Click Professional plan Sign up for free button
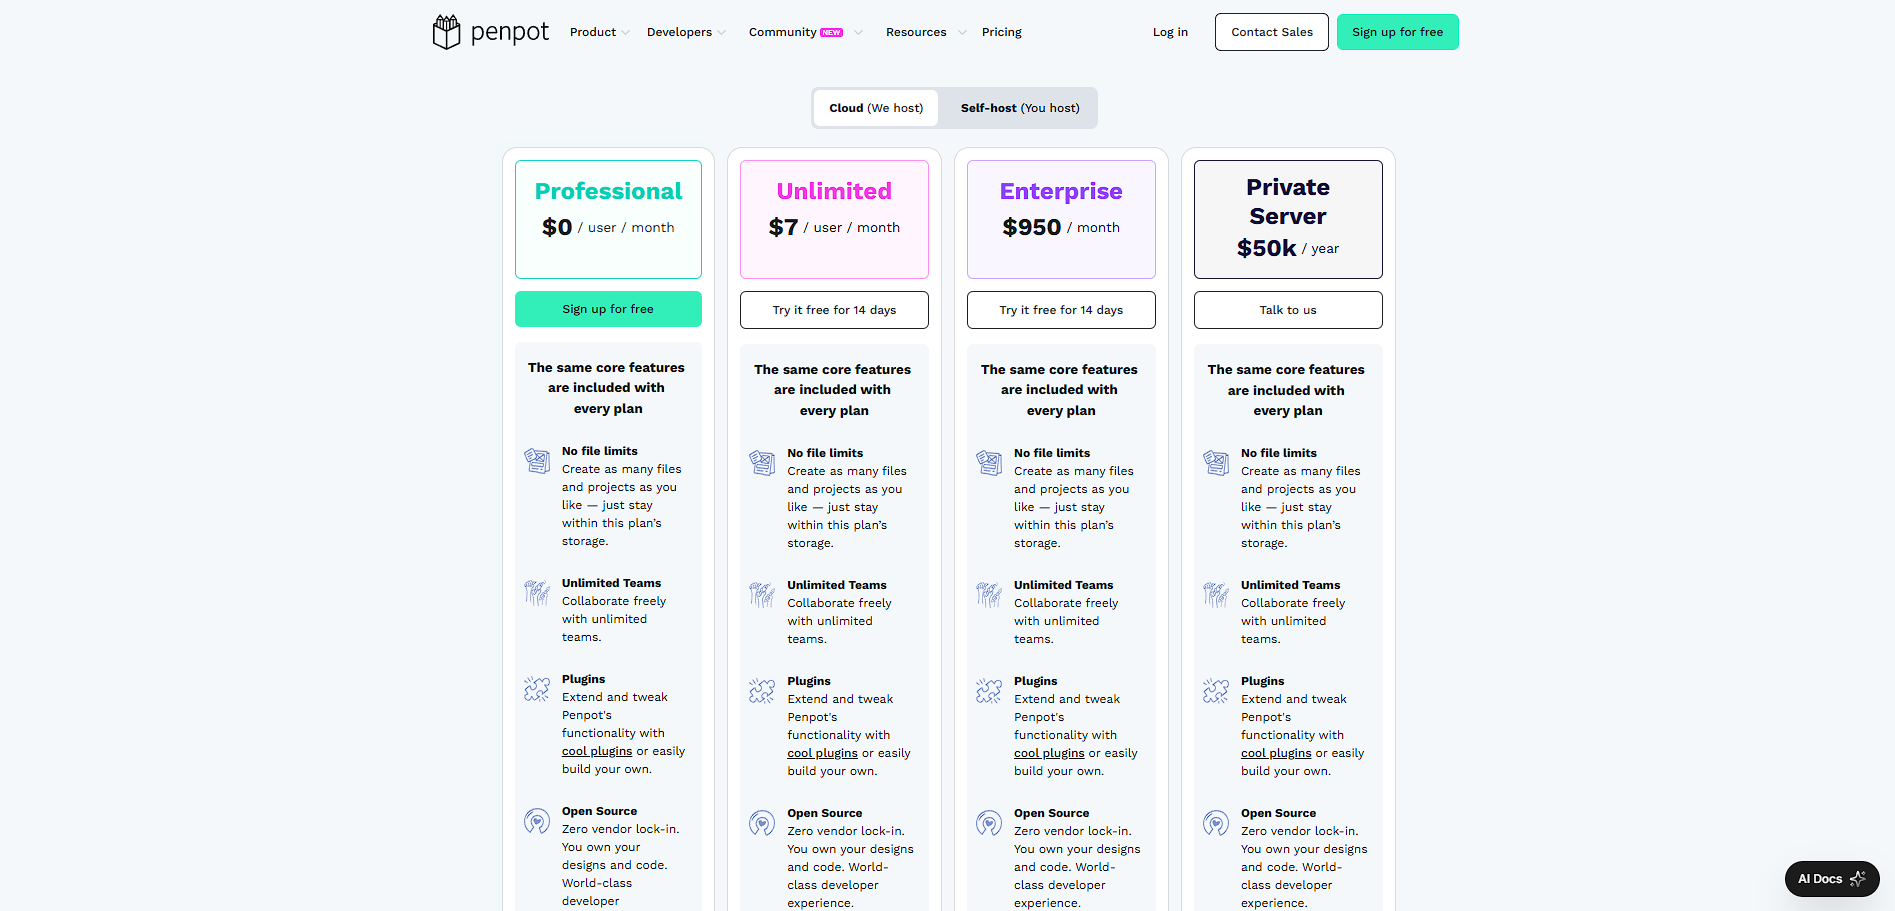 coord(608,309)
